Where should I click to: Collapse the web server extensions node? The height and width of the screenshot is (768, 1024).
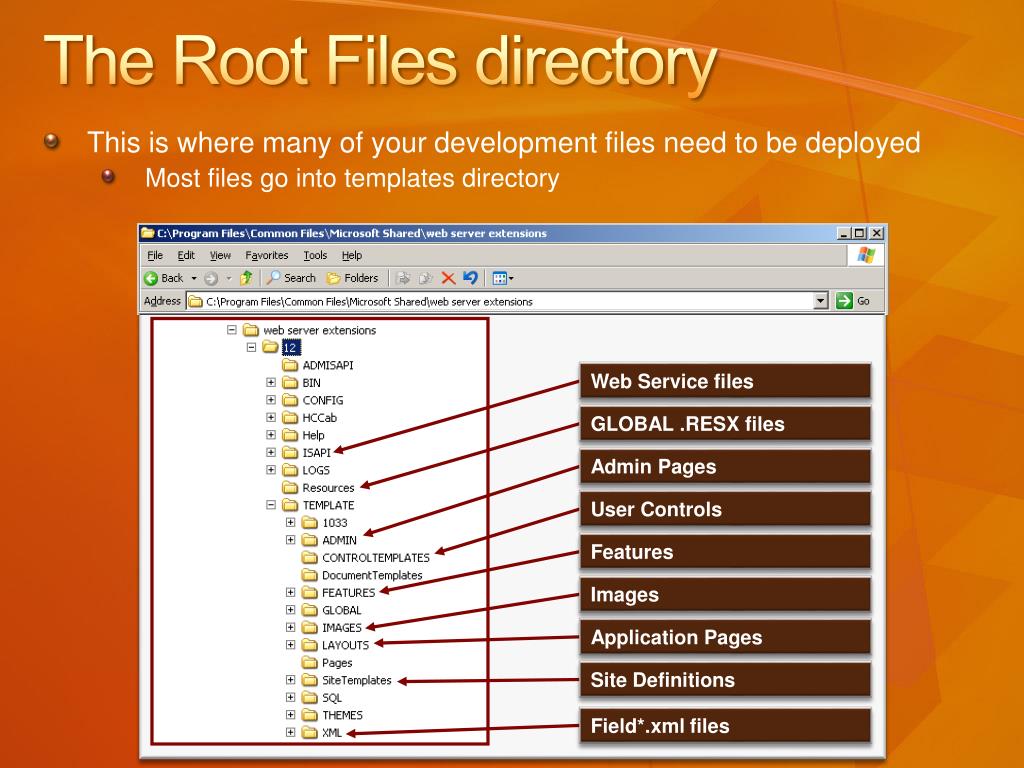click(232, 330)
